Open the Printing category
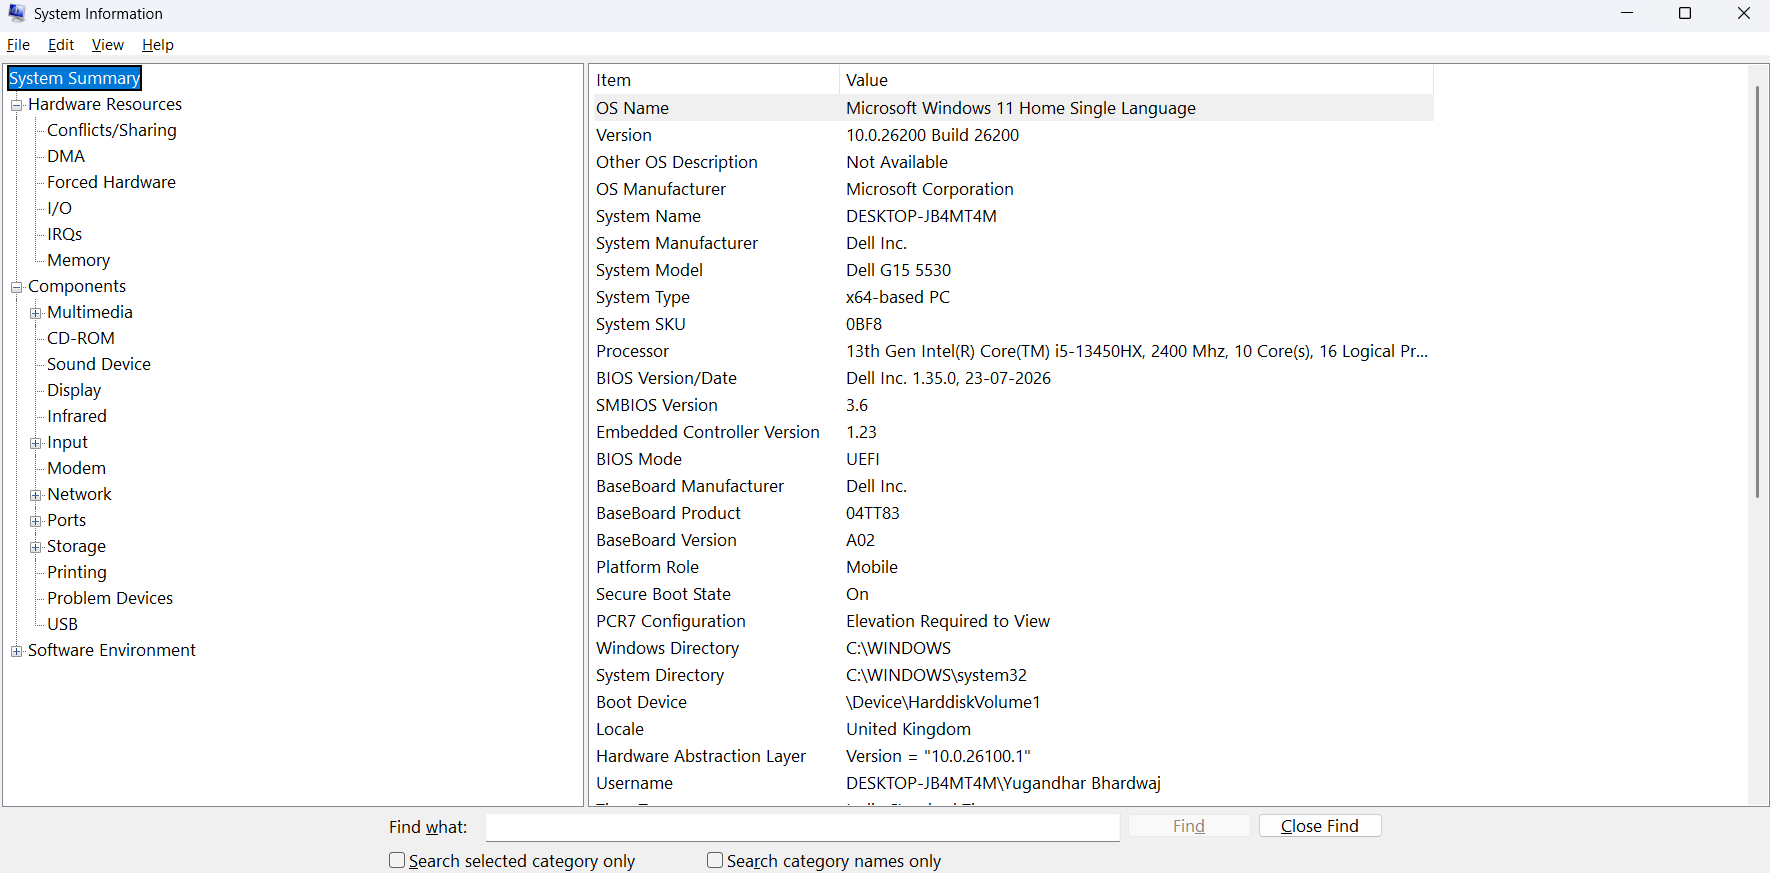This screenshot has height=873, width=1770. [x=77, y=572]
